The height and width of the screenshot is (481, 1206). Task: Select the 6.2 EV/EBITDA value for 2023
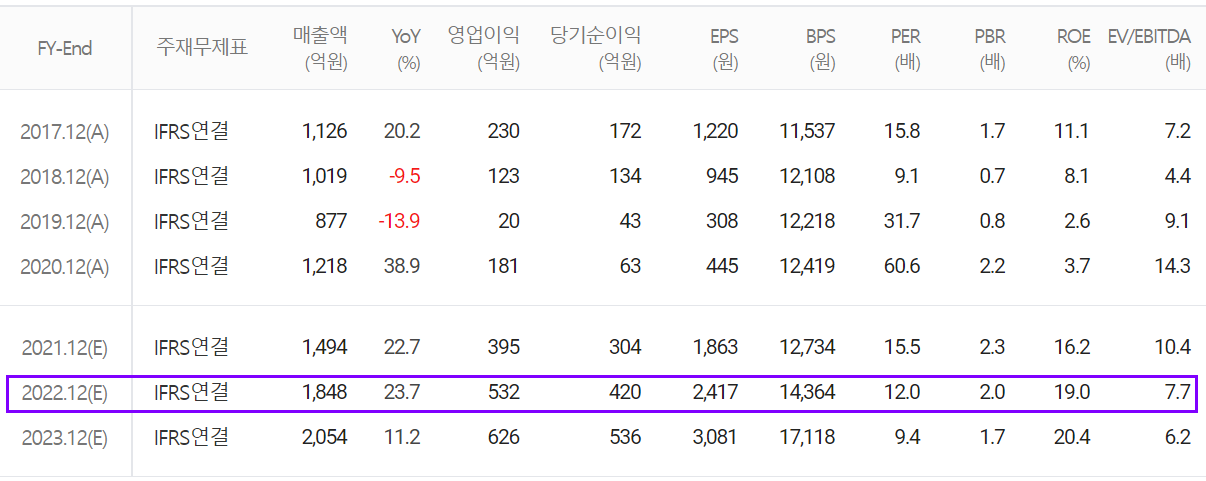[x=1178, y=438]
